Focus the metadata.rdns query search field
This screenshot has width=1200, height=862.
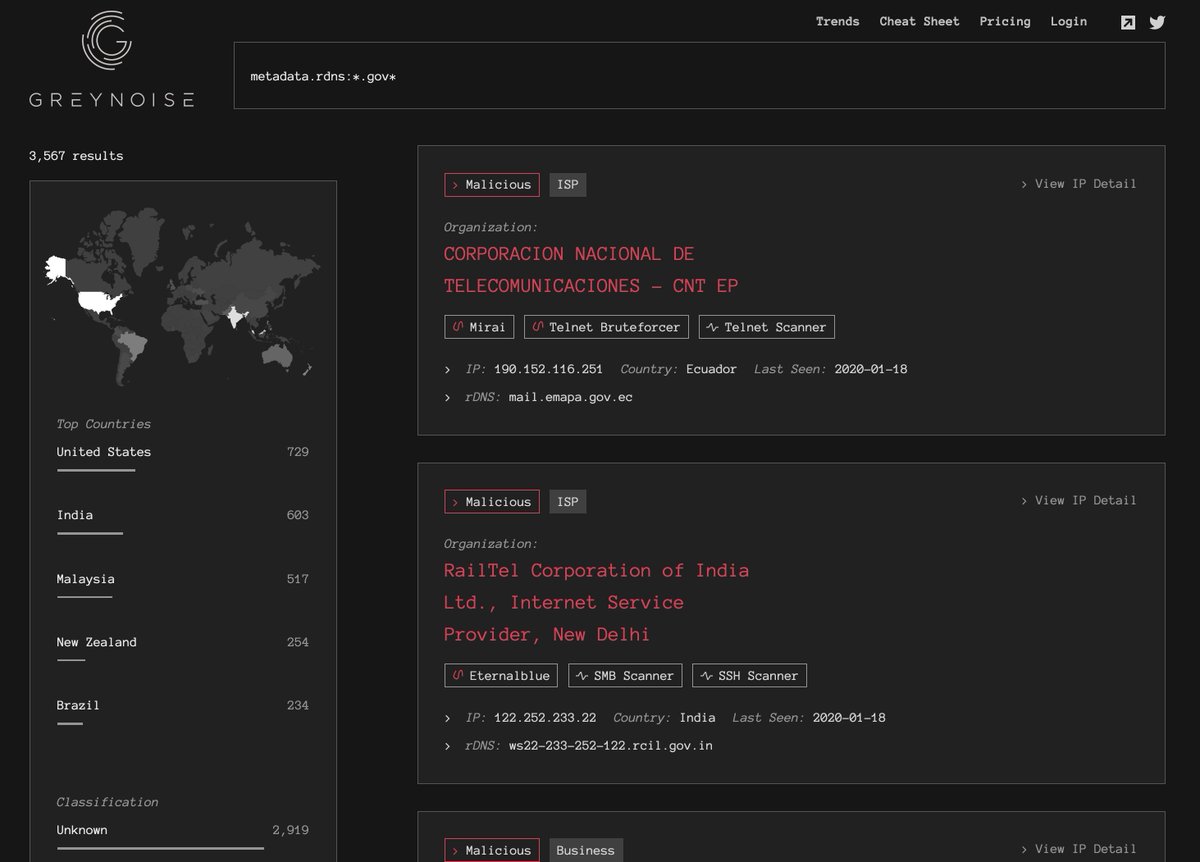point(699,76)
